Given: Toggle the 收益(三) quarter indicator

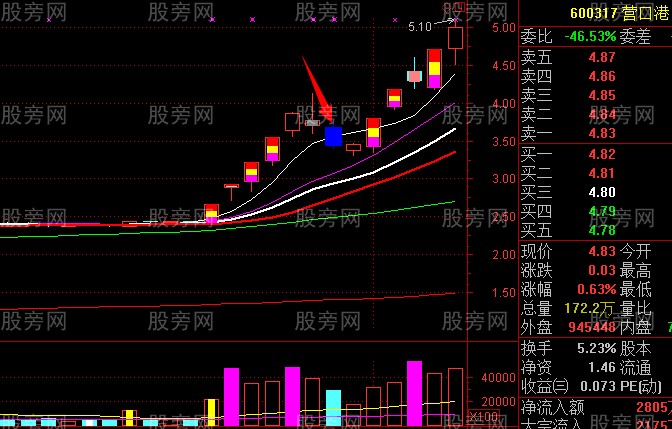Looking at the screenshot, I should coord(544,386).
